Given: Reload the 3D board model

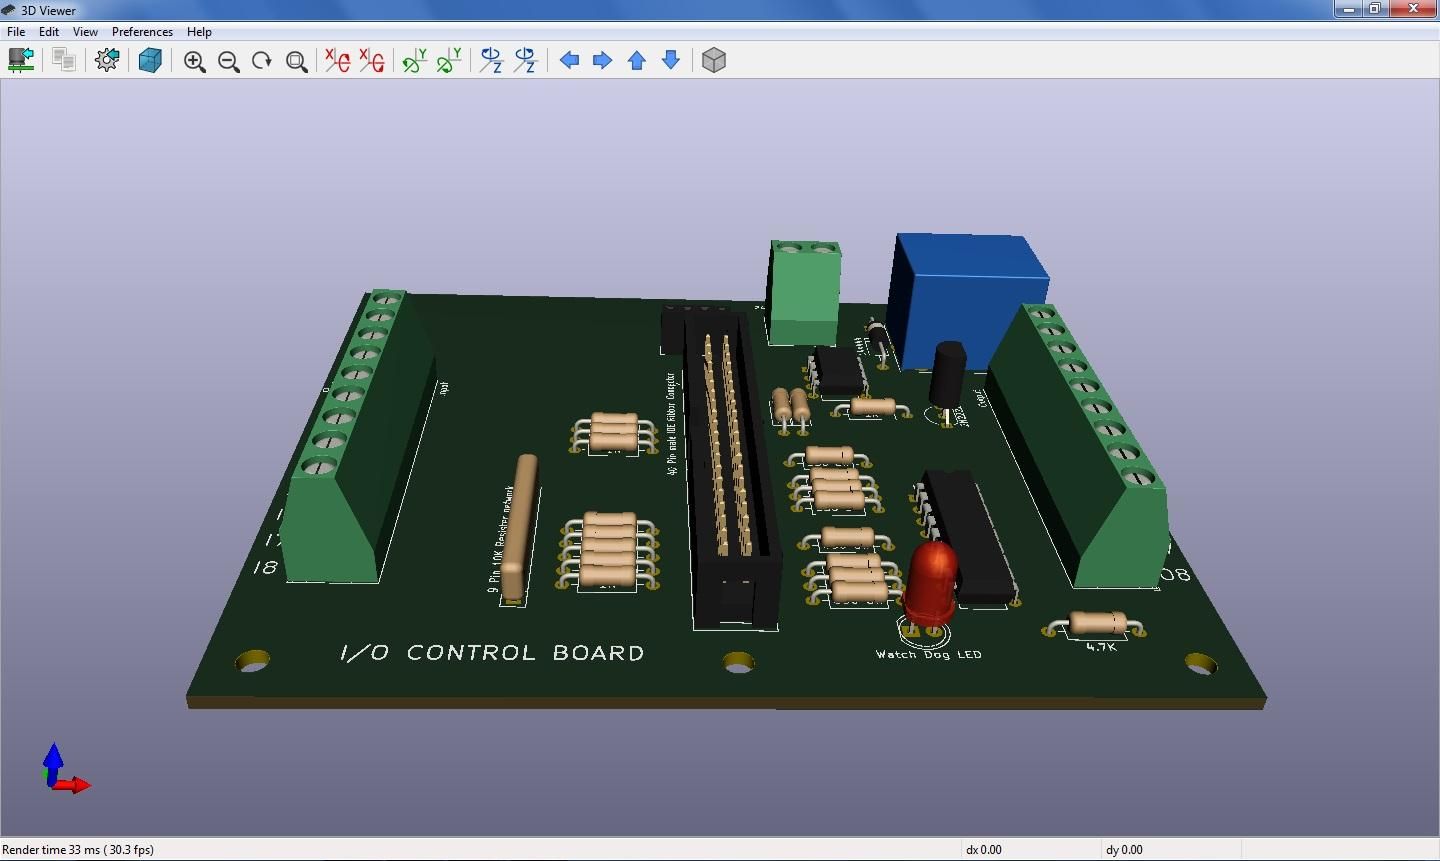Looking at the screenshot, I should pyautogui.click(x=21, y=60).
